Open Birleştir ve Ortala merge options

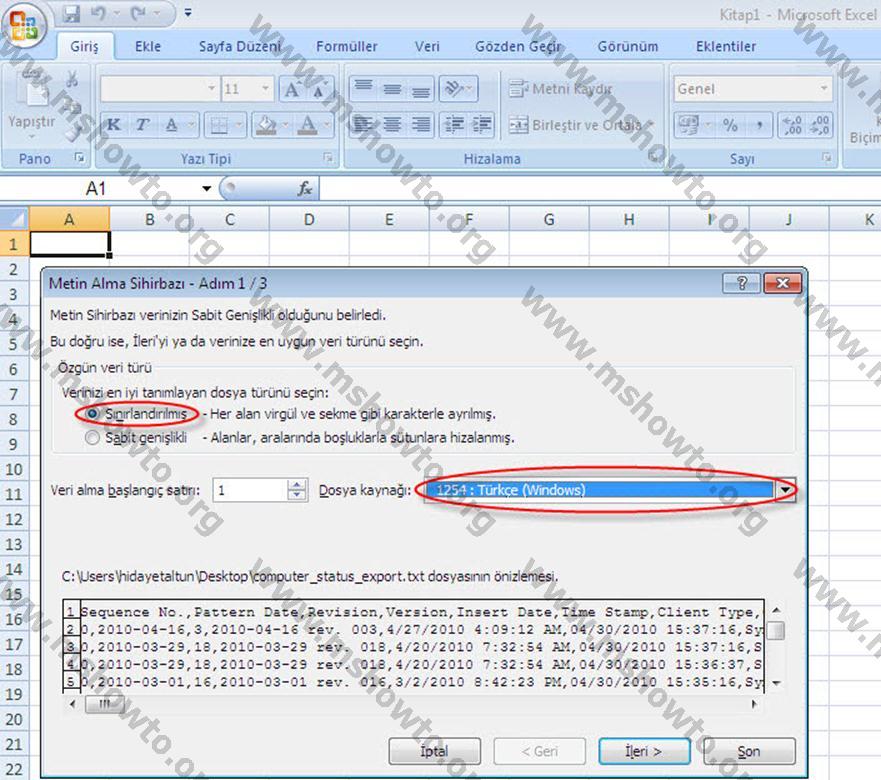pos(651,125)
